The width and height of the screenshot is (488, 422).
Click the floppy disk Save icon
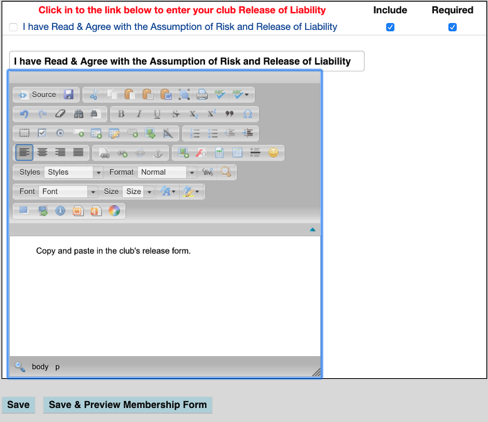click(69, 95)
